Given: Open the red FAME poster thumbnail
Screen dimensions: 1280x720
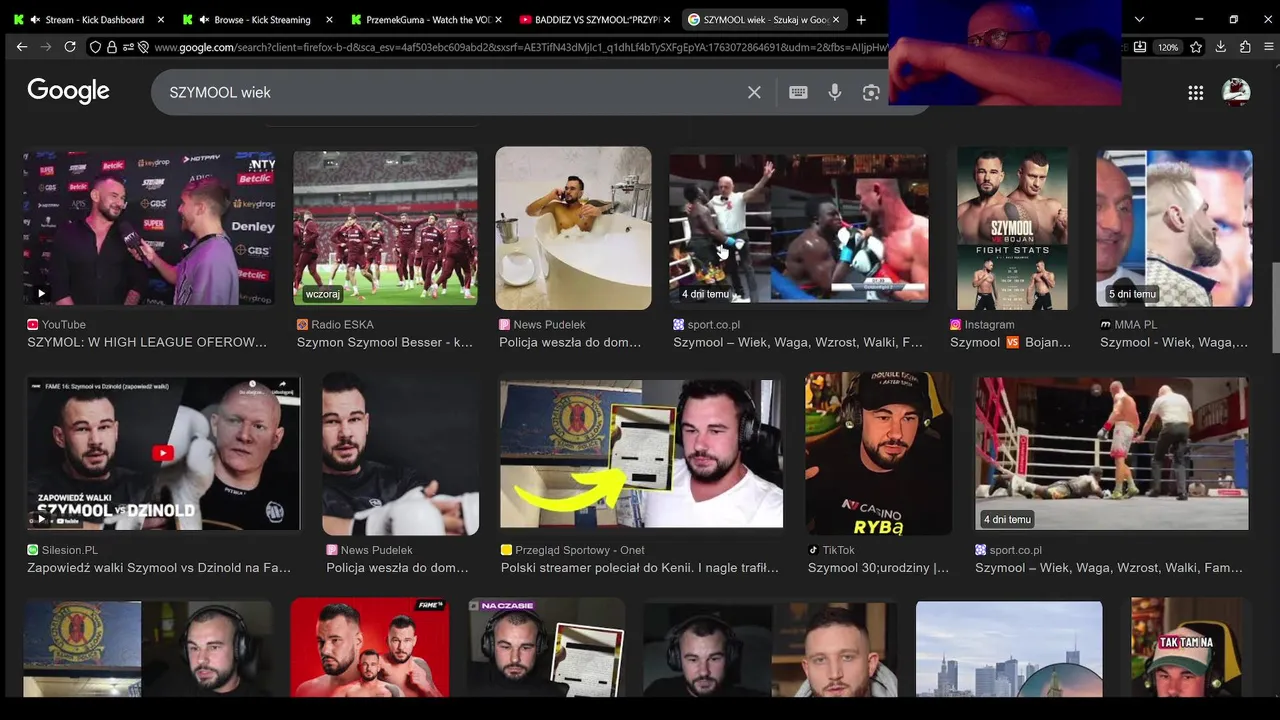Looking at the screenshot, I should coord(370,647).
